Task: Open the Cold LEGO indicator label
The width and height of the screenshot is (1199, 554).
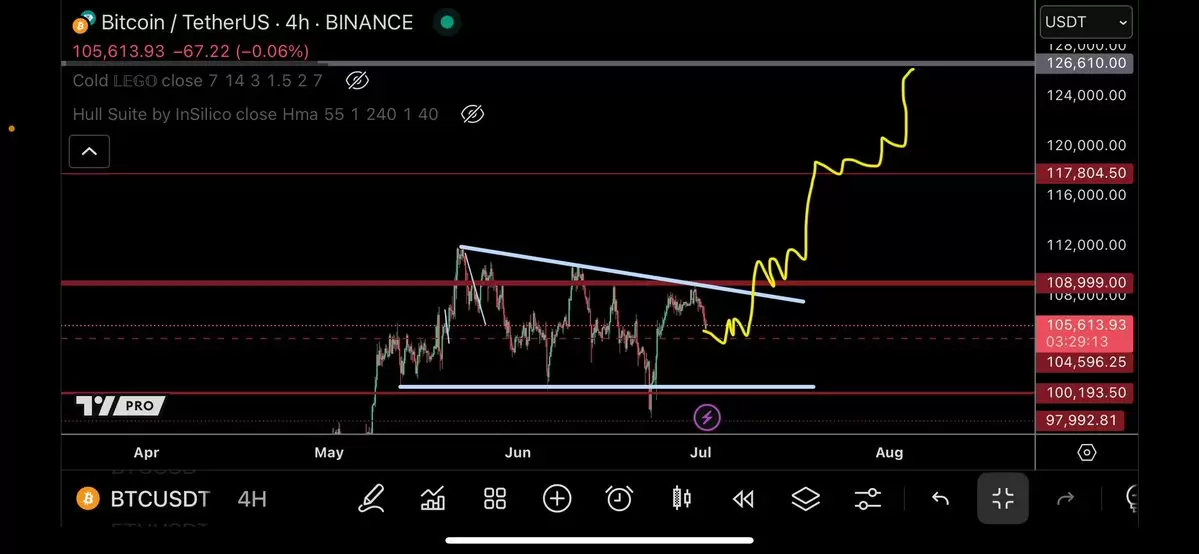Action: [197, 80]
